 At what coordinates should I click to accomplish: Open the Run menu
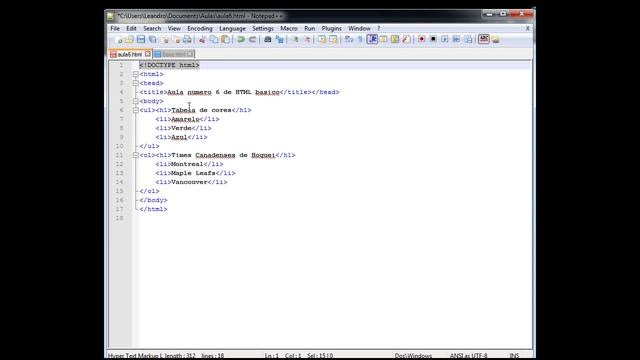coord(310,29)
